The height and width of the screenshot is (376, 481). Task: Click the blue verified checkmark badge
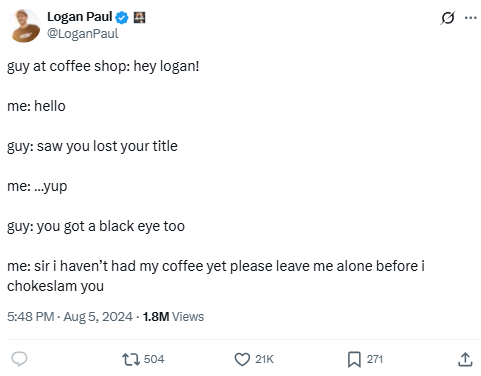[122, 17]
